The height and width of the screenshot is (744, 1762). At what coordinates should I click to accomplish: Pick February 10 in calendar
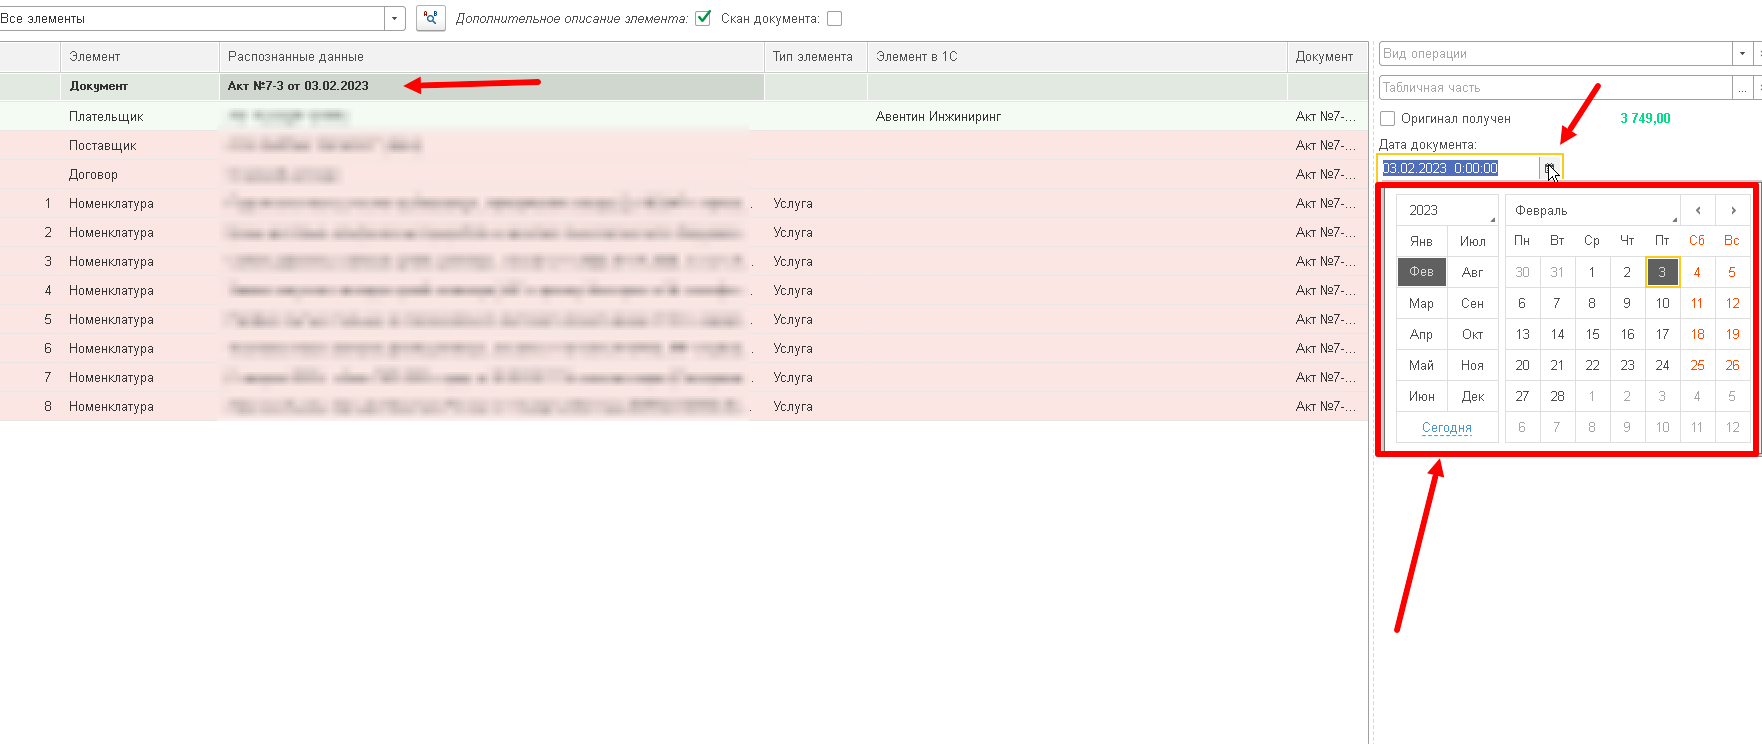(1662, 303)
